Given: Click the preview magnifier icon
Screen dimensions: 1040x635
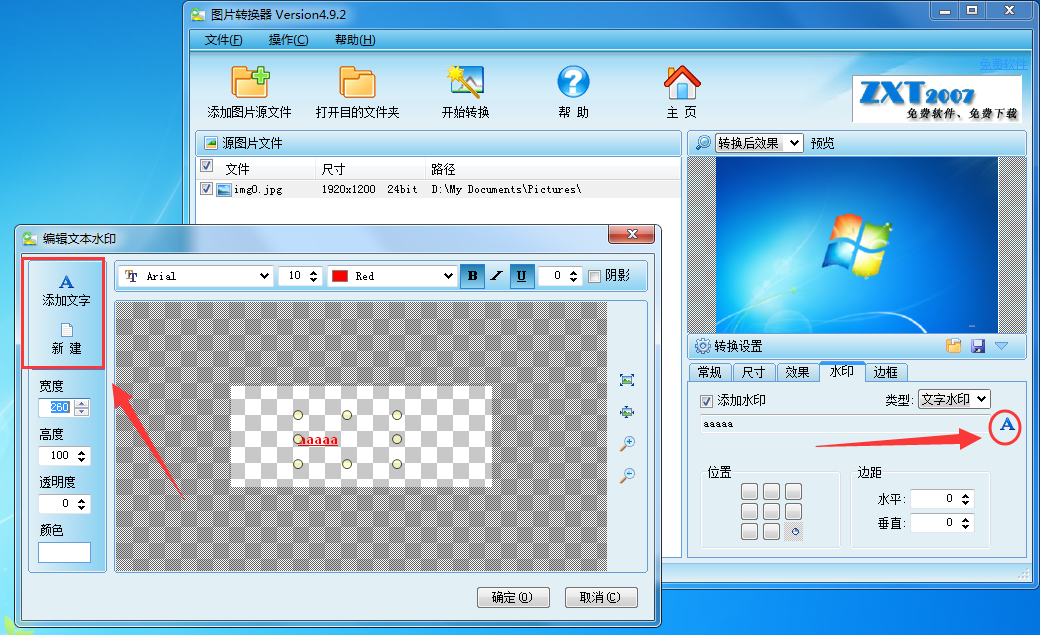Looking at the screenshot, I should tap(703, 143).
